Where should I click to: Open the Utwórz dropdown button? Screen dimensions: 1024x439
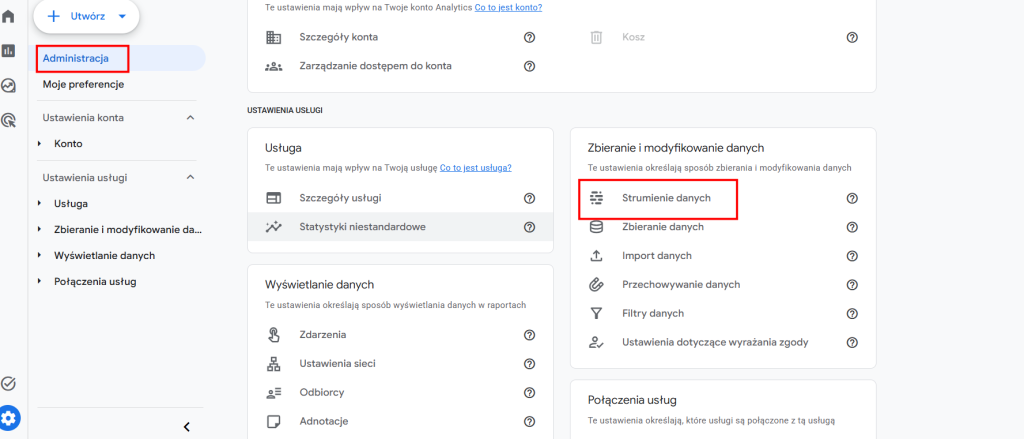87,16
